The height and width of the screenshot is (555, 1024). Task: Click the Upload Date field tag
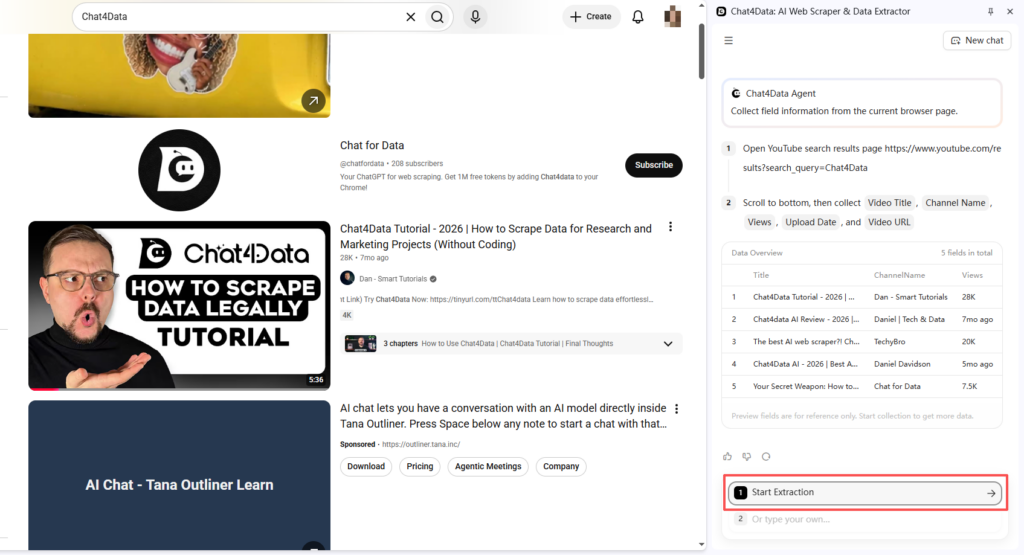[810, 222]
